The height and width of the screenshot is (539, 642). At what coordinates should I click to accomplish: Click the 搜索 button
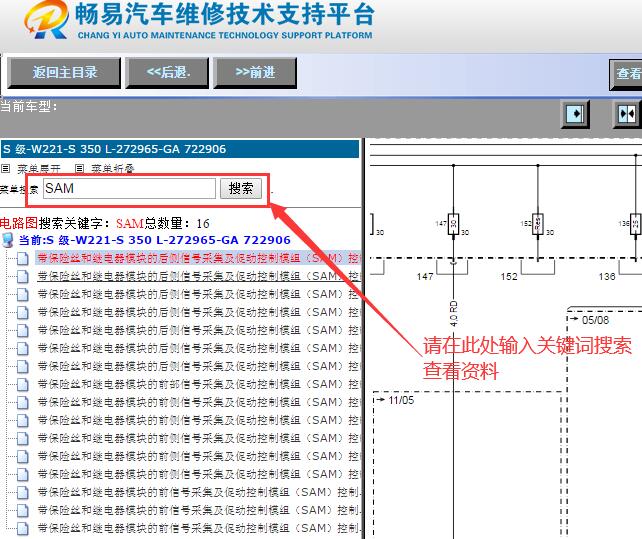(241, 188)
